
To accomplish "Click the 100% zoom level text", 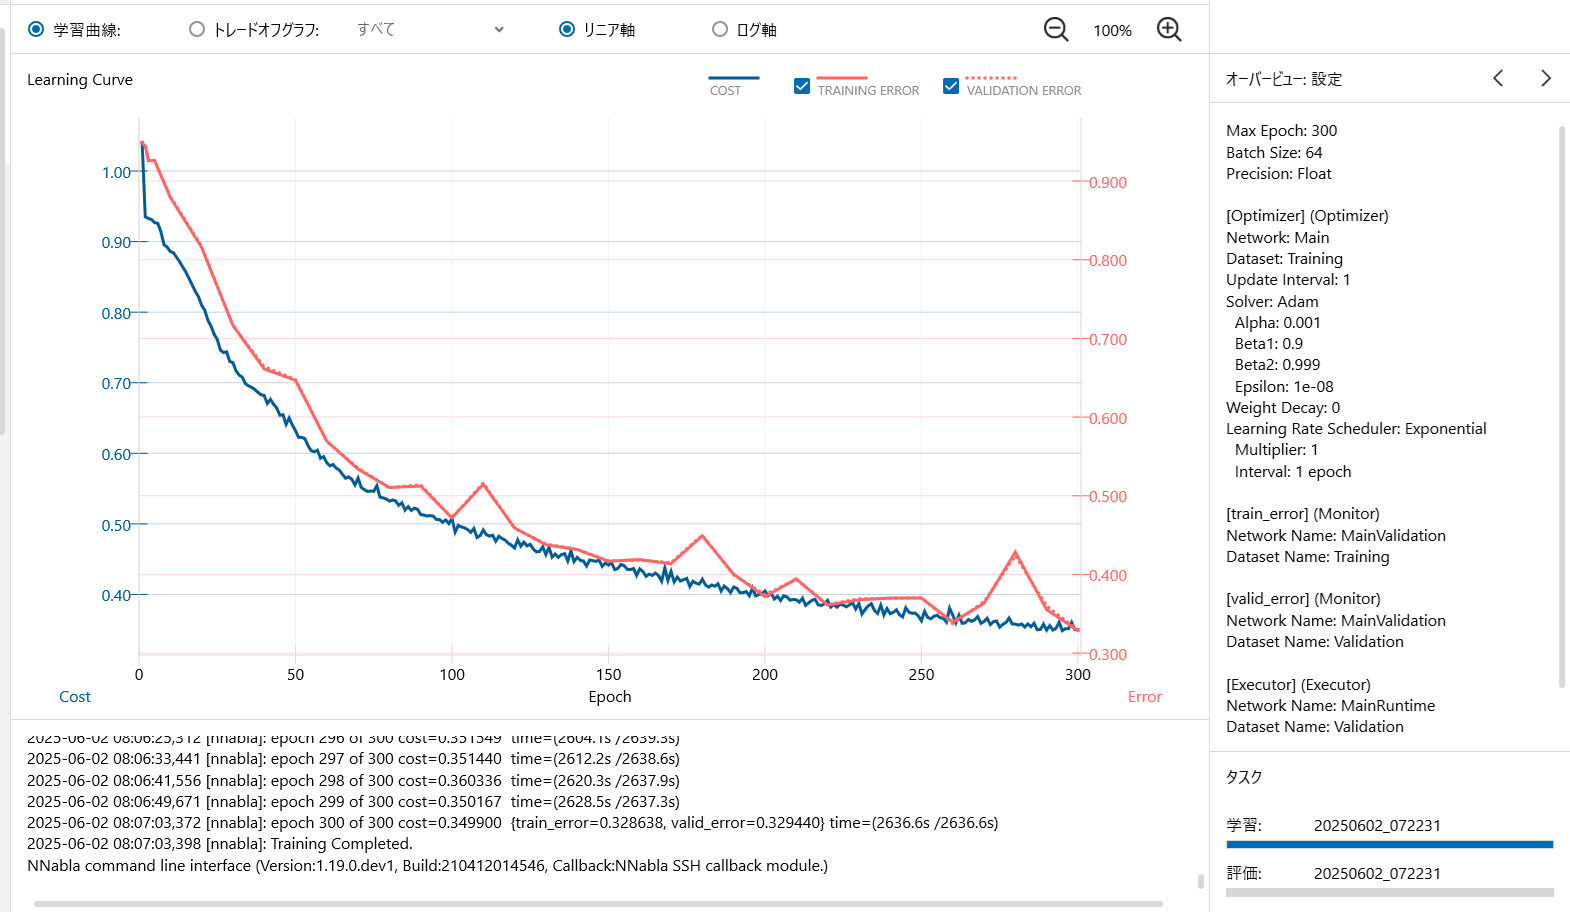I will pyautogui.click(x=1112, y=31).
